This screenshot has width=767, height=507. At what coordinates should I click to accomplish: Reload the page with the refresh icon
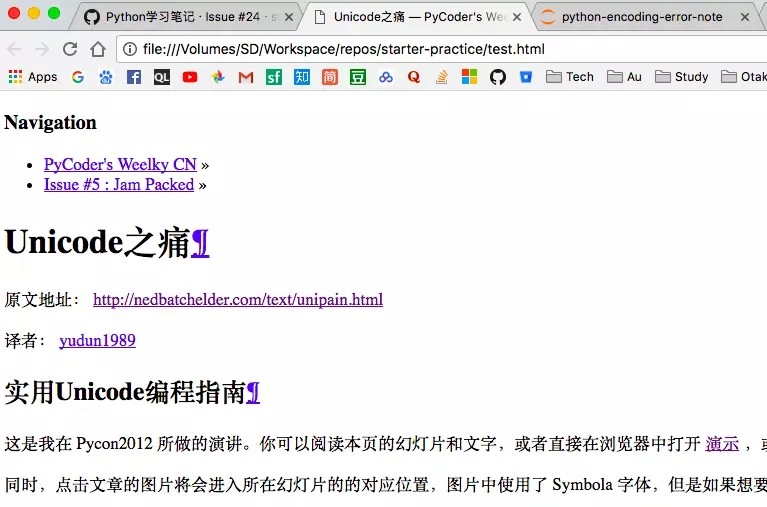click(x=70, y=49)
